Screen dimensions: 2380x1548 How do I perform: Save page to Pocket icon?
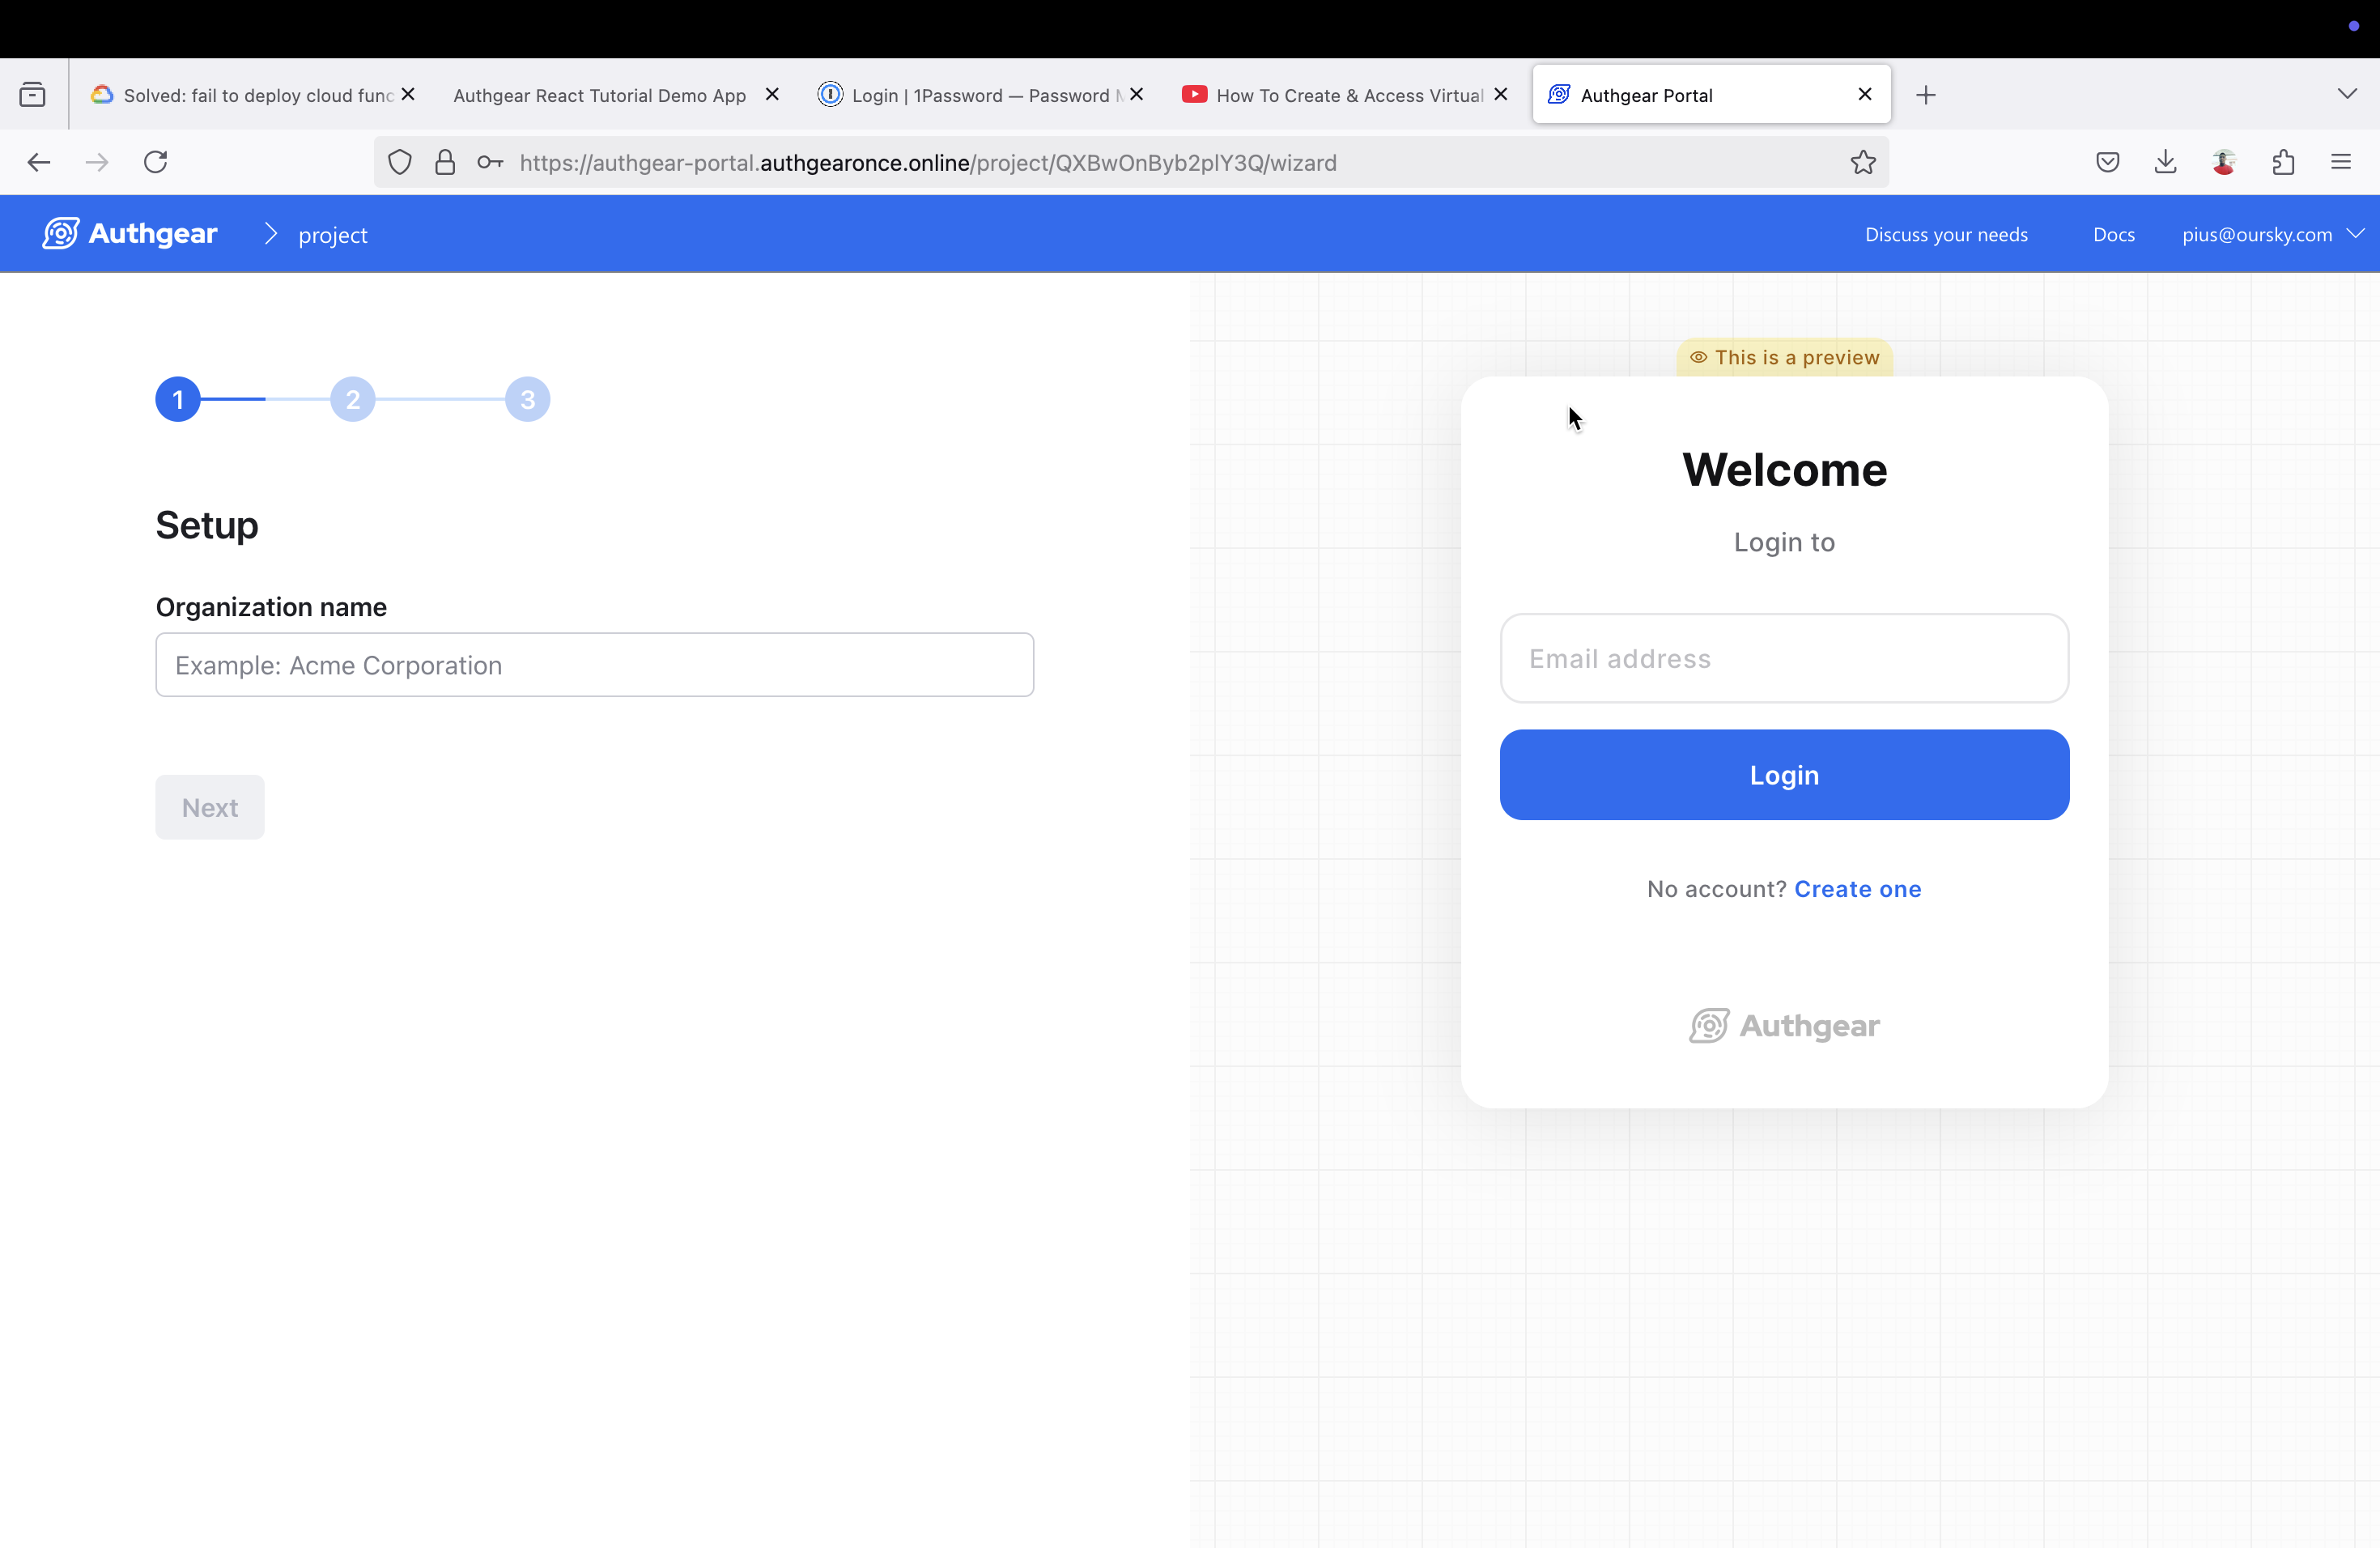(2107, 162)
